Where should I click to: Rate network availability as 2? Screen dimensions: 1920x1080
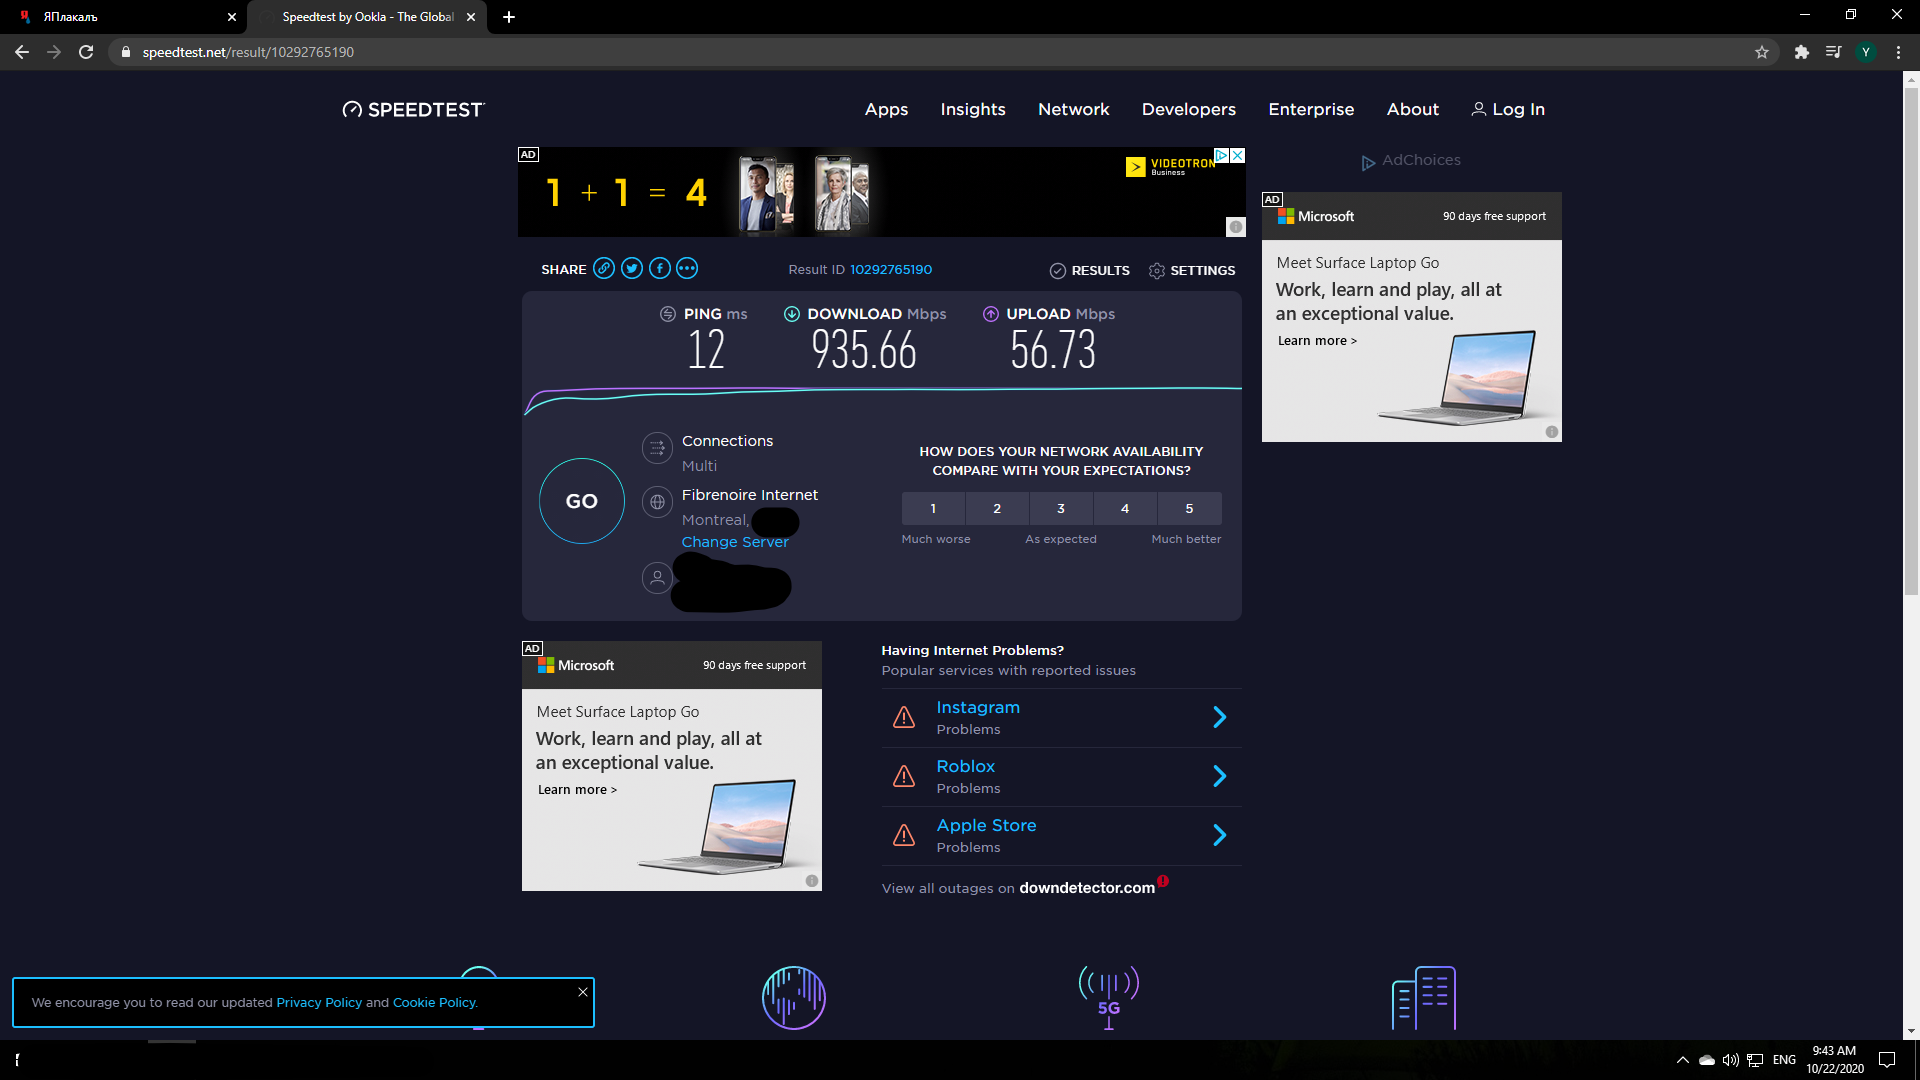tap(997, 508)
